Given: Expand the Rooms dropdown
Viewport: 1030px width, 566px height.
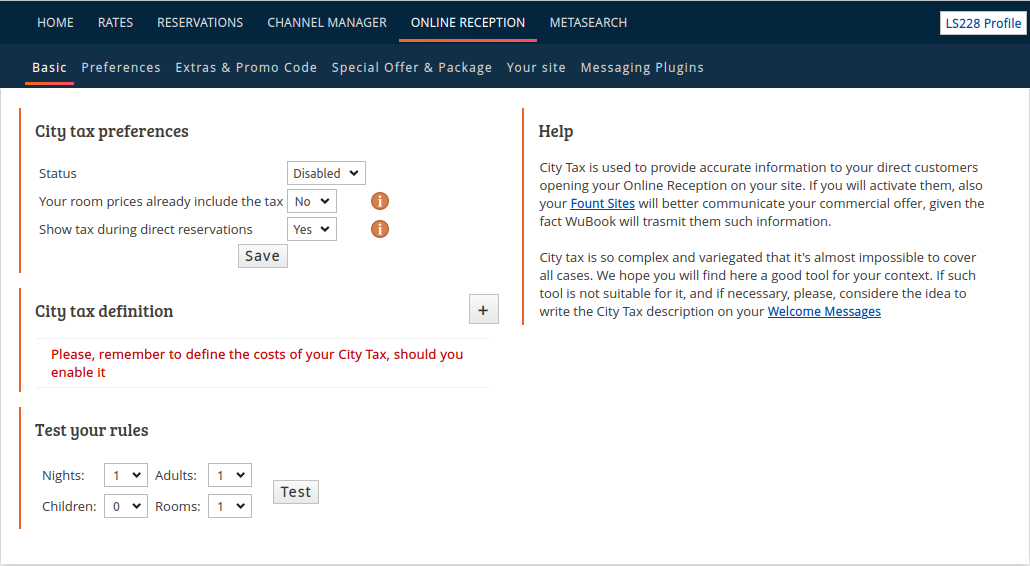Looking at the screenshot, I should tap(230, 506).
